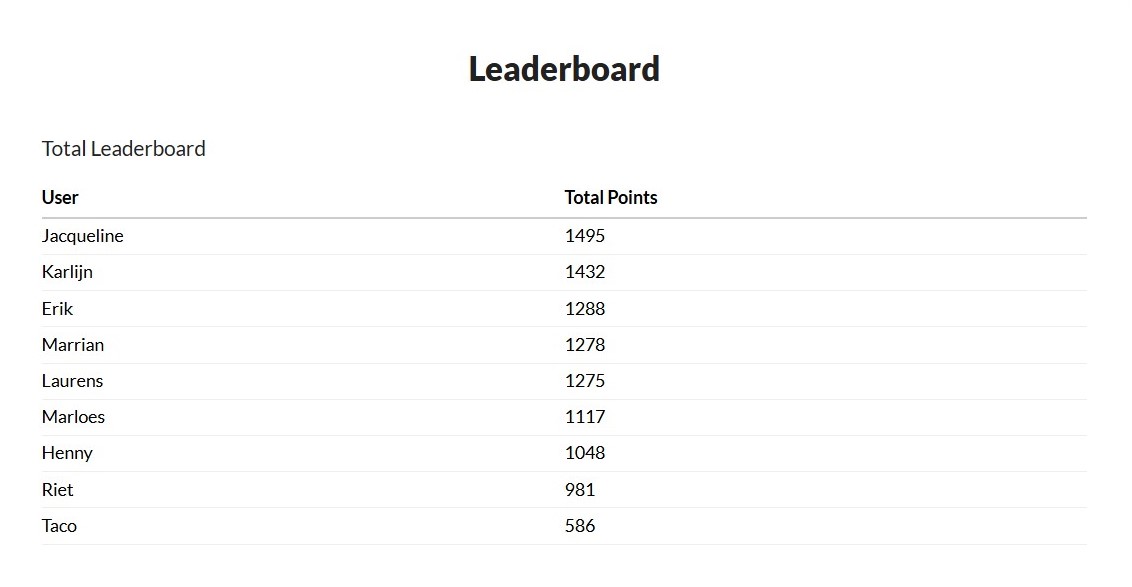
Task: Click the score 1495
Action: 585,236
